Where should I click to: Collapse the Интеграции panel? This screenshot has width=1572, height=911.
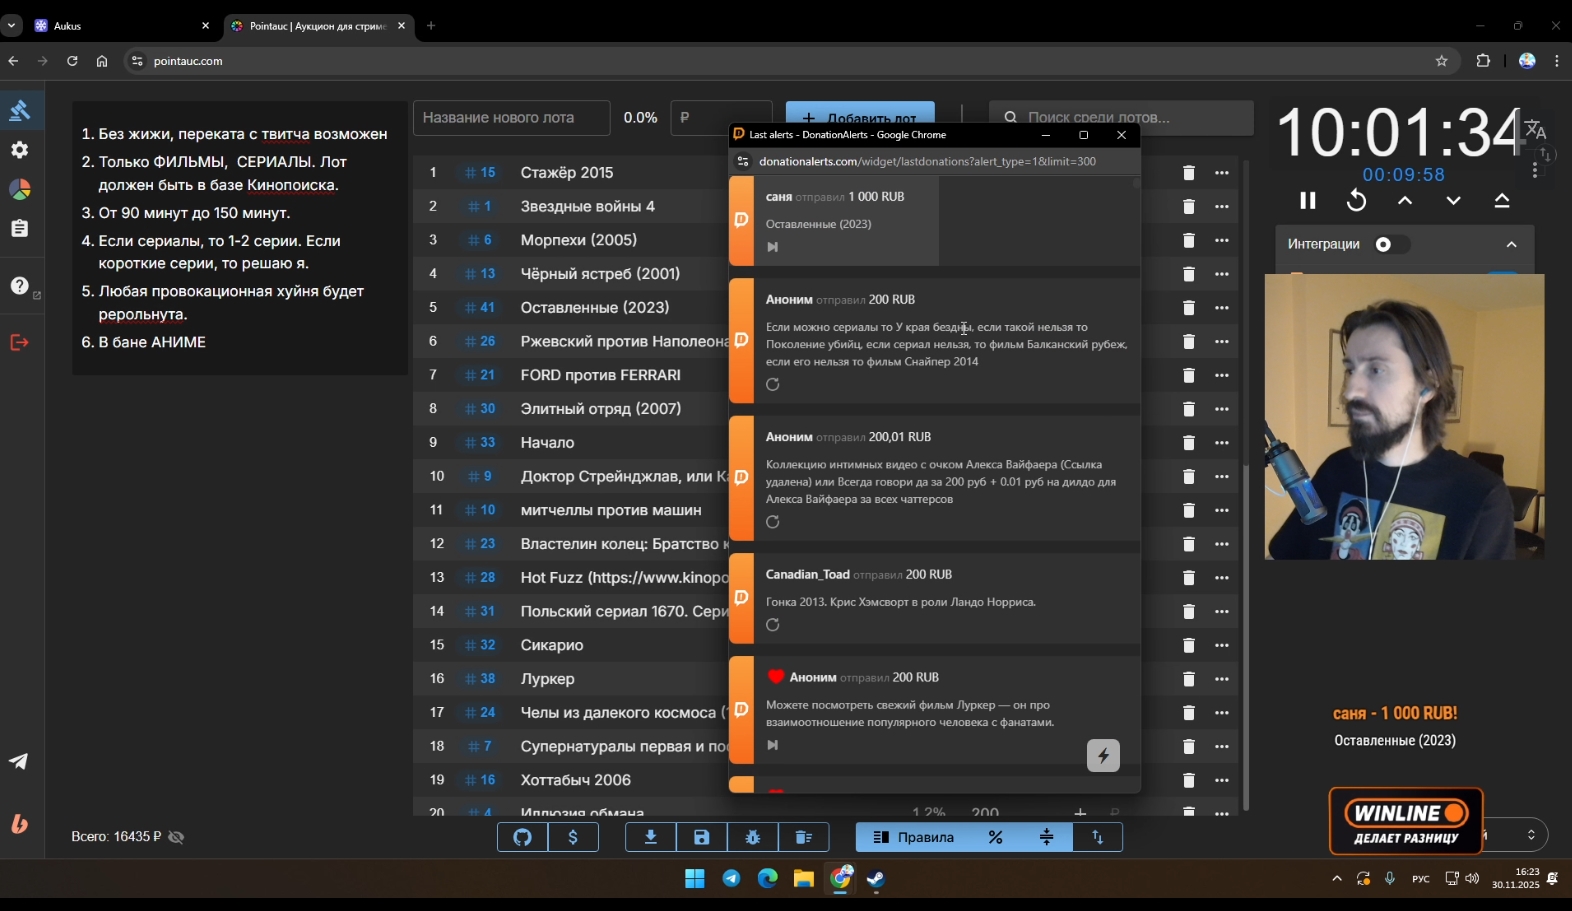pos(1511,245)
